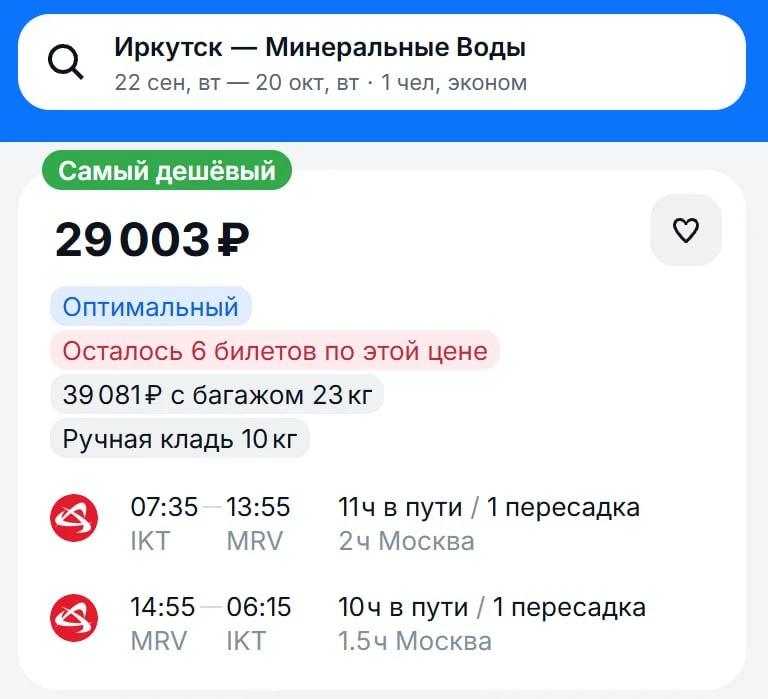Click the 2ч Москва layover info

click(407, 541)
